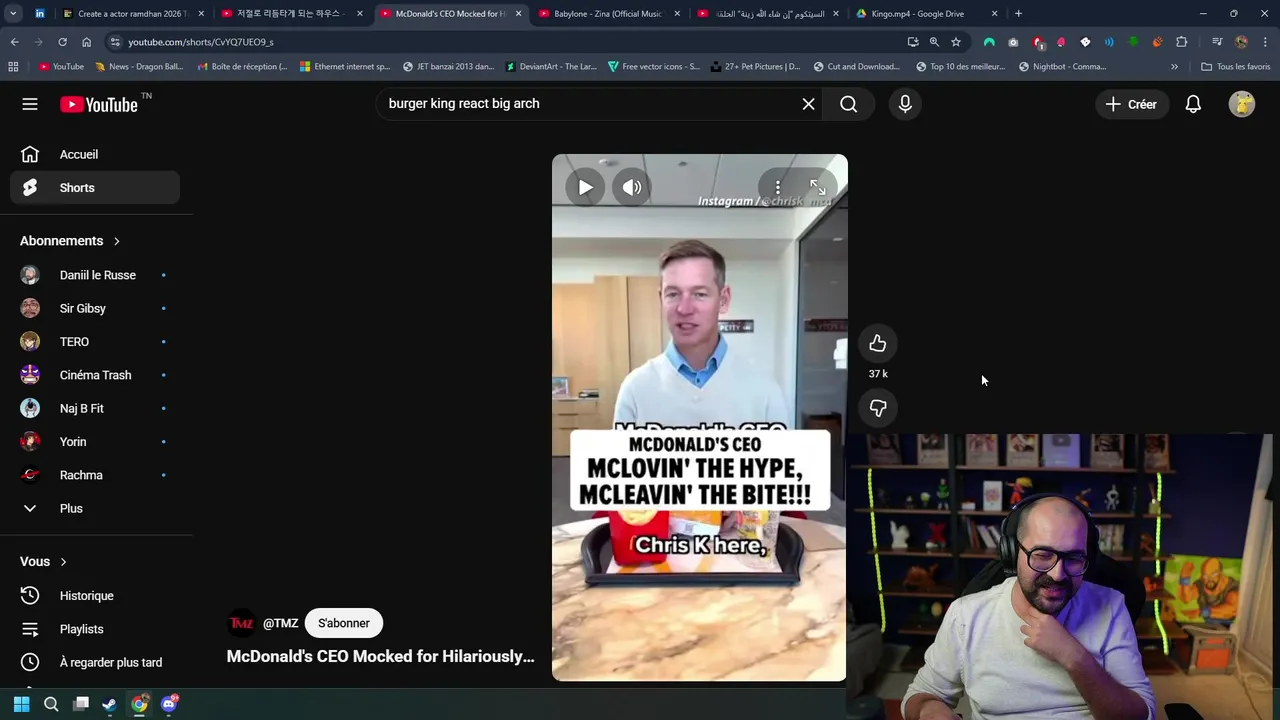Open the Créer button
1280x720 pixels.
[x=1131, y=104]
